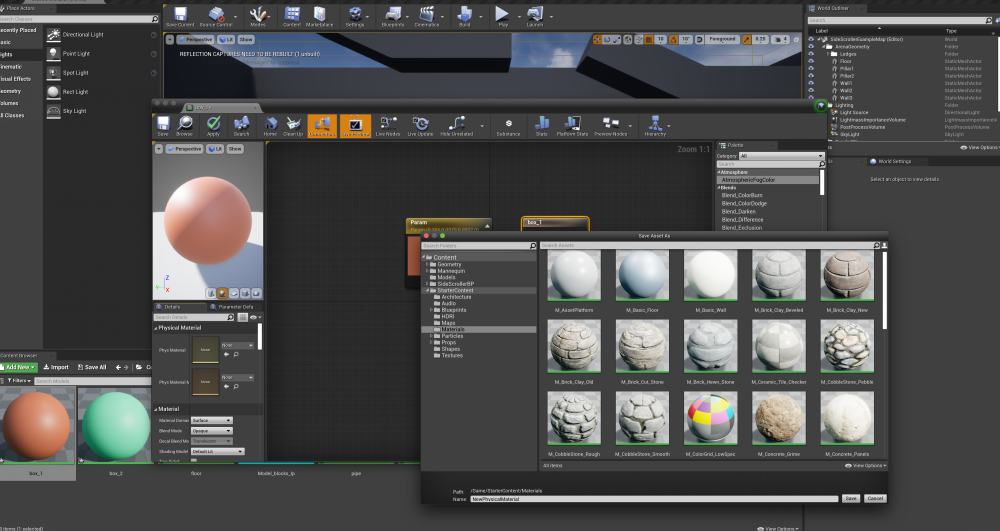Click Apply in the material editor toolbar
The image size is (1000, 531).
pos(213,126)
